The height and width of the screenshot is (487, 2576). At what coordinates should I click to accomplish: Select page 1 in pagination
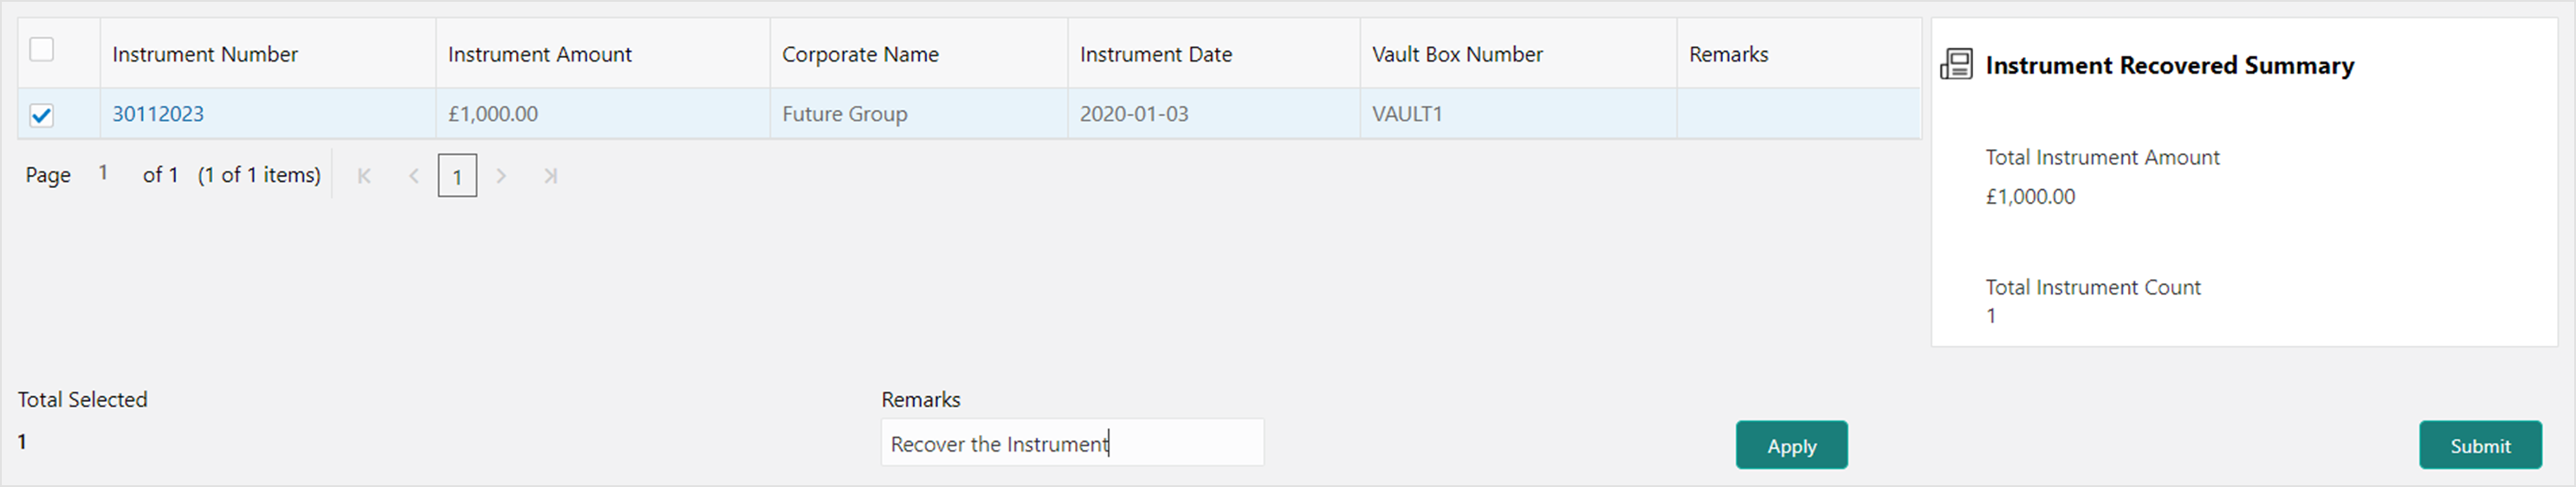click(x=457, y=176)
